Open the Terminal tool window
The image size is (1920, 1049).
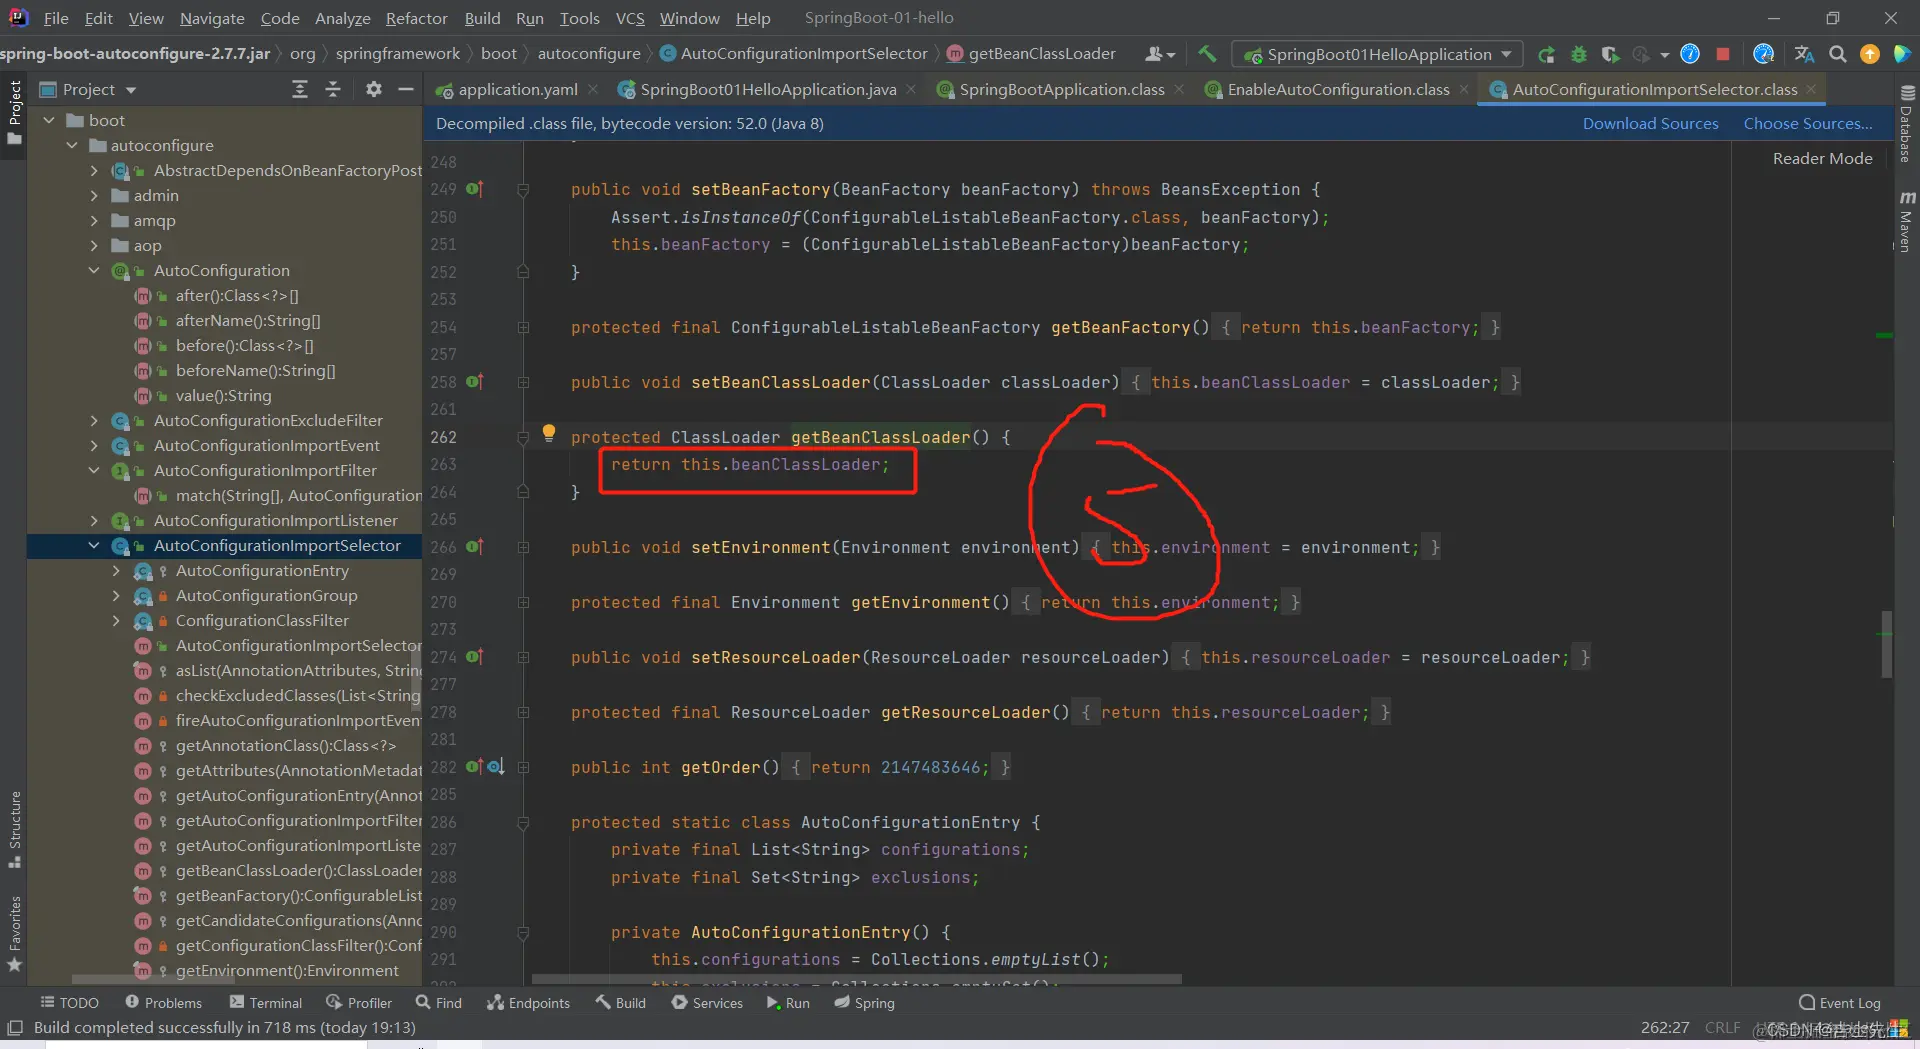pyautogui.click(x=266, y=1003)
